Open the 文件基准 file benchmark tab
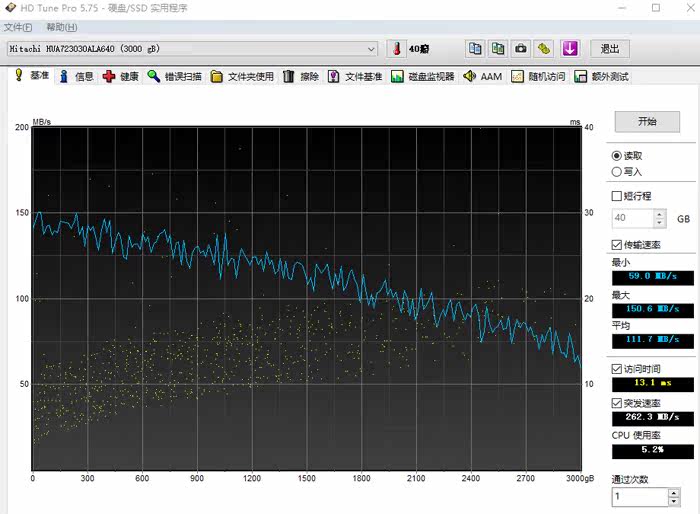700x514 pixels. click(355, 76)
